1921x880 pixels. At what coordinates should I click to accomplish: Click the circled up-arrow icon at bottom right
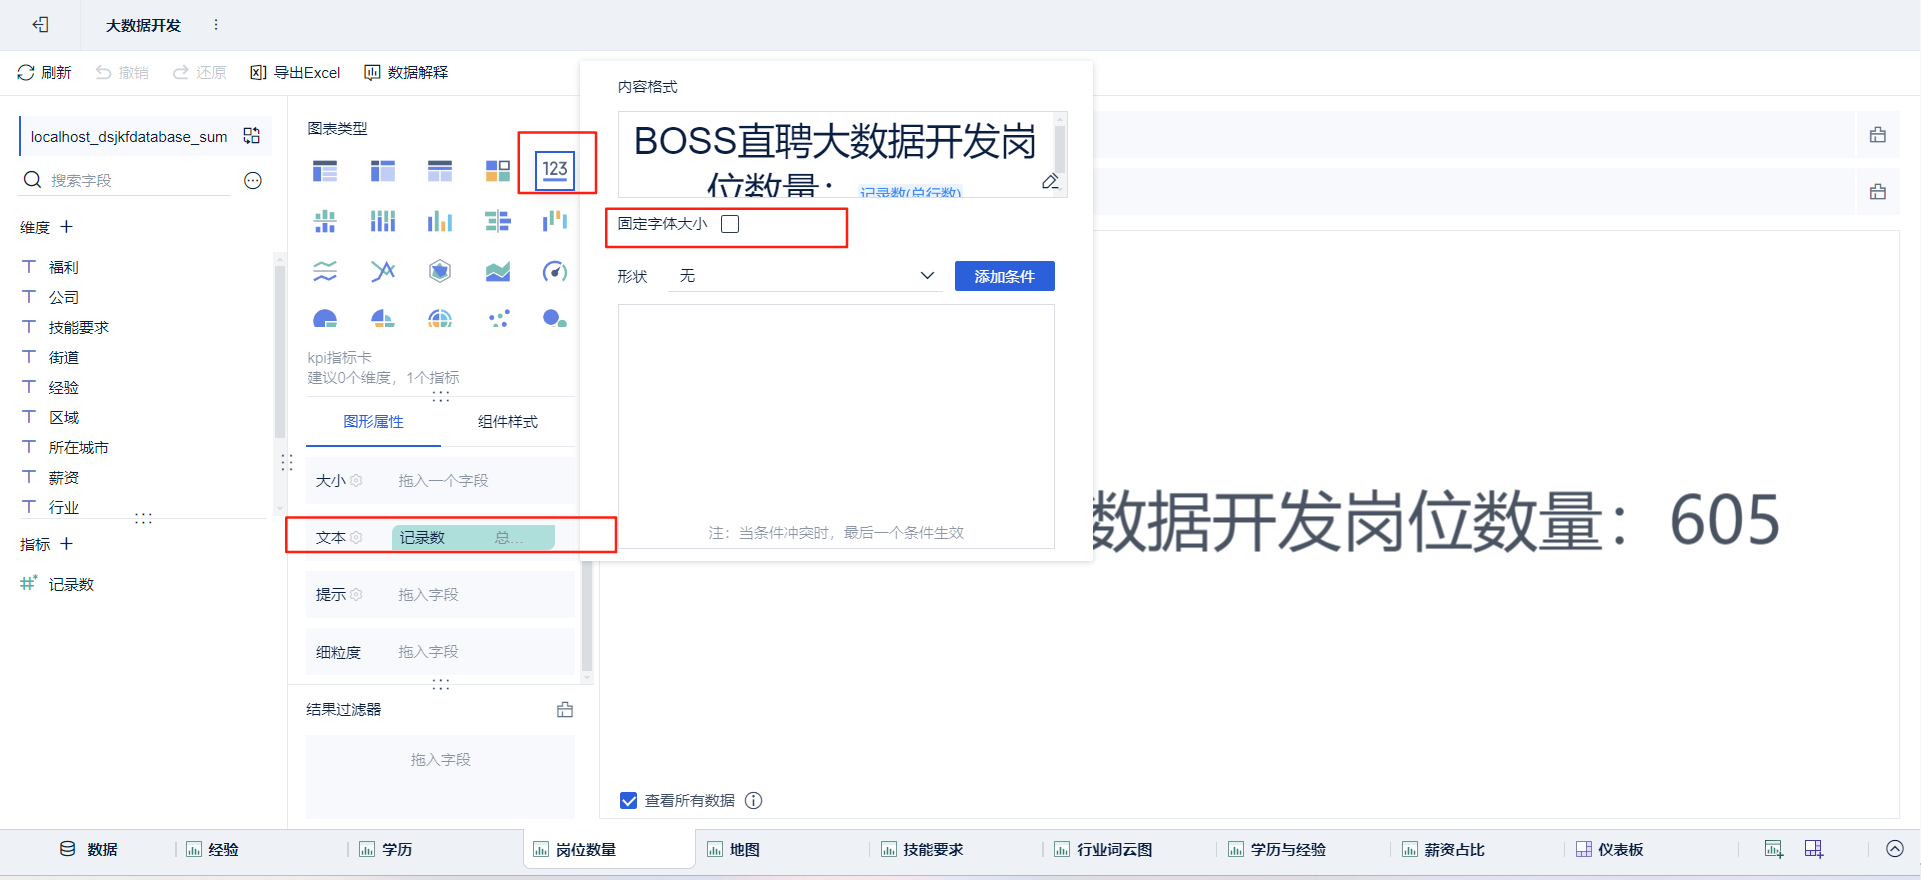click(x=1895, y=849)
